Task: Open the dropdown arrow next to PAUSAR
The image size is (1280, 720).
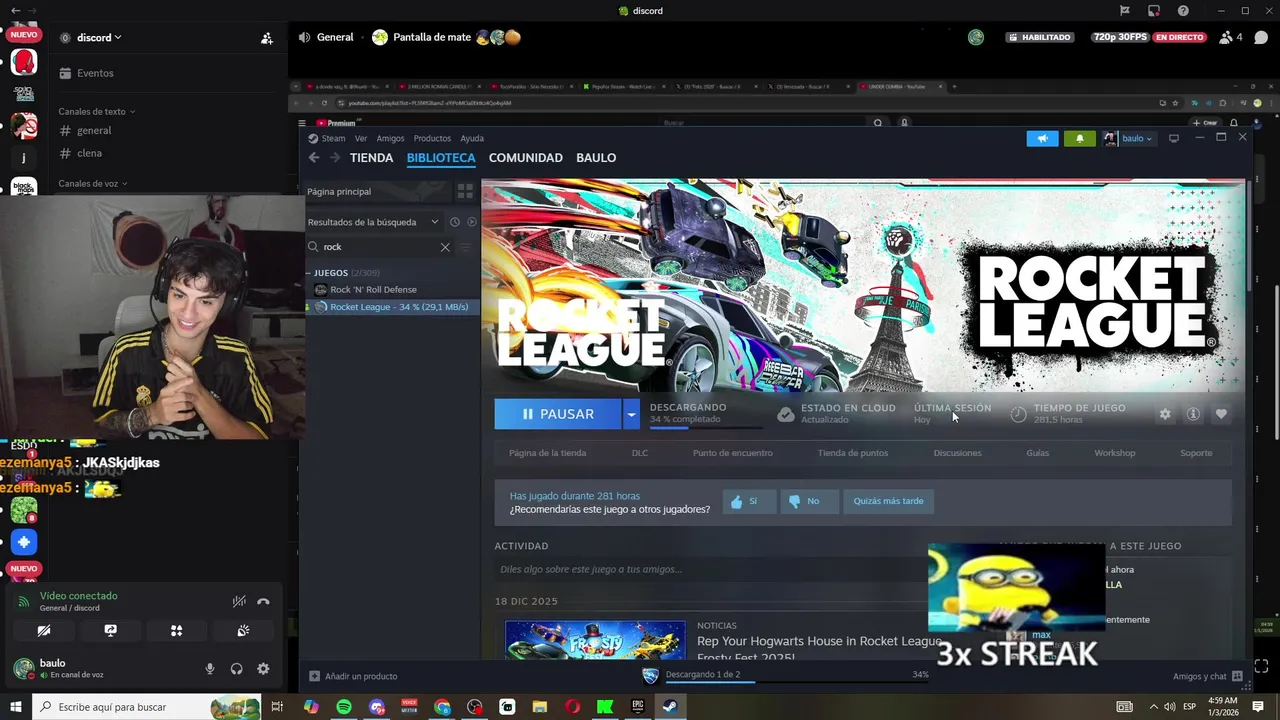Action: 631,414
